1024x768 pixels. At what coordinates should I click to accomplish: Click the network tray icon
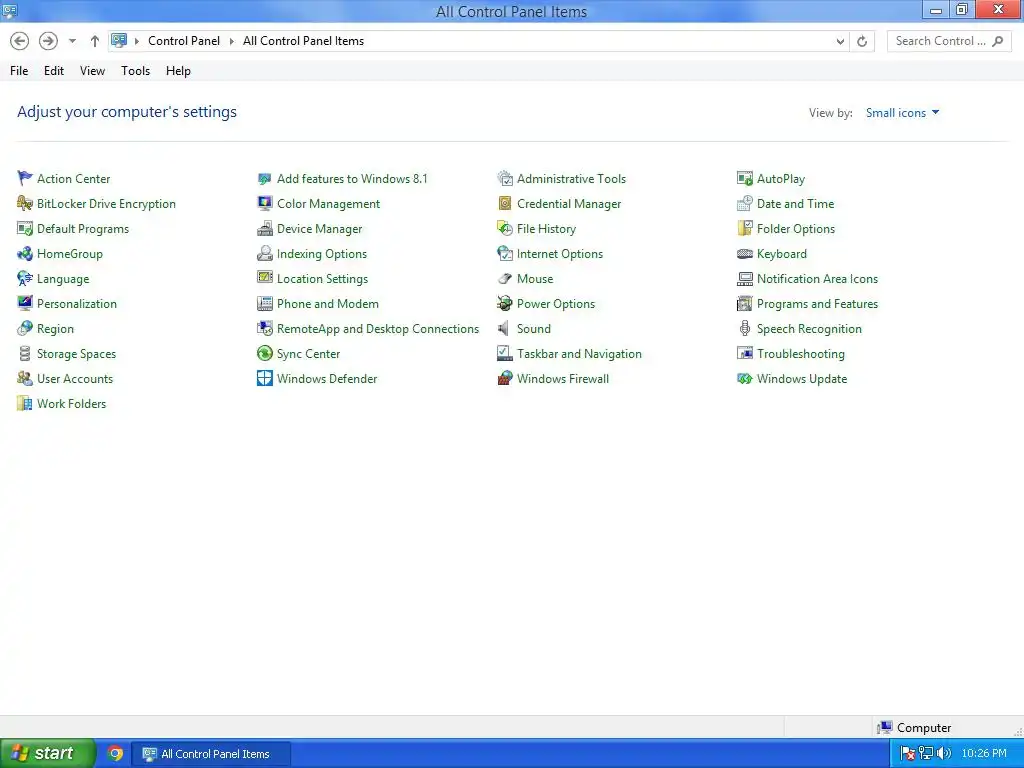926,754
